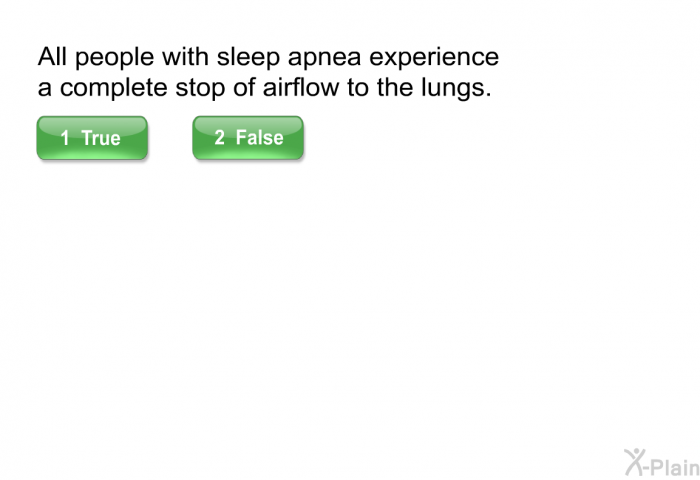Click the word "airflow" in the statement
Screen dimensions: 700x480
(x=301, y=87)
